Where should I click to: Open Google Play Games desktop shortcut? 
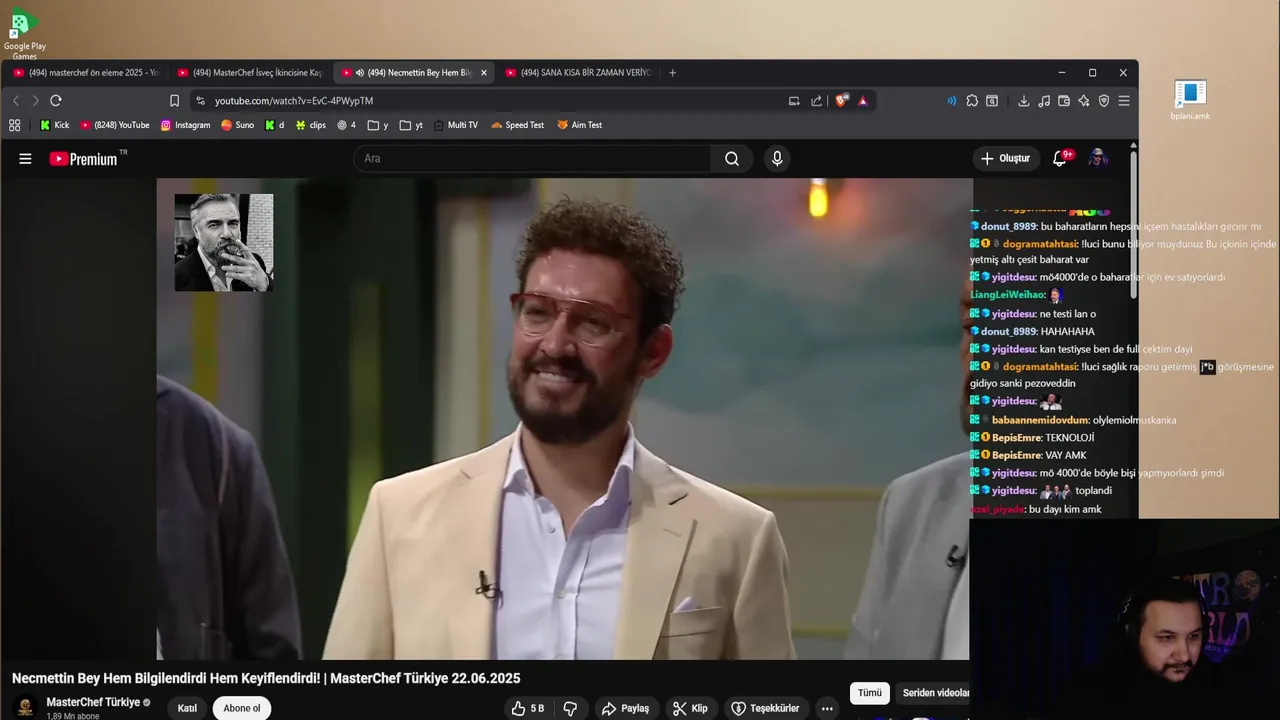pyautogui.click(x=24, y=32)
